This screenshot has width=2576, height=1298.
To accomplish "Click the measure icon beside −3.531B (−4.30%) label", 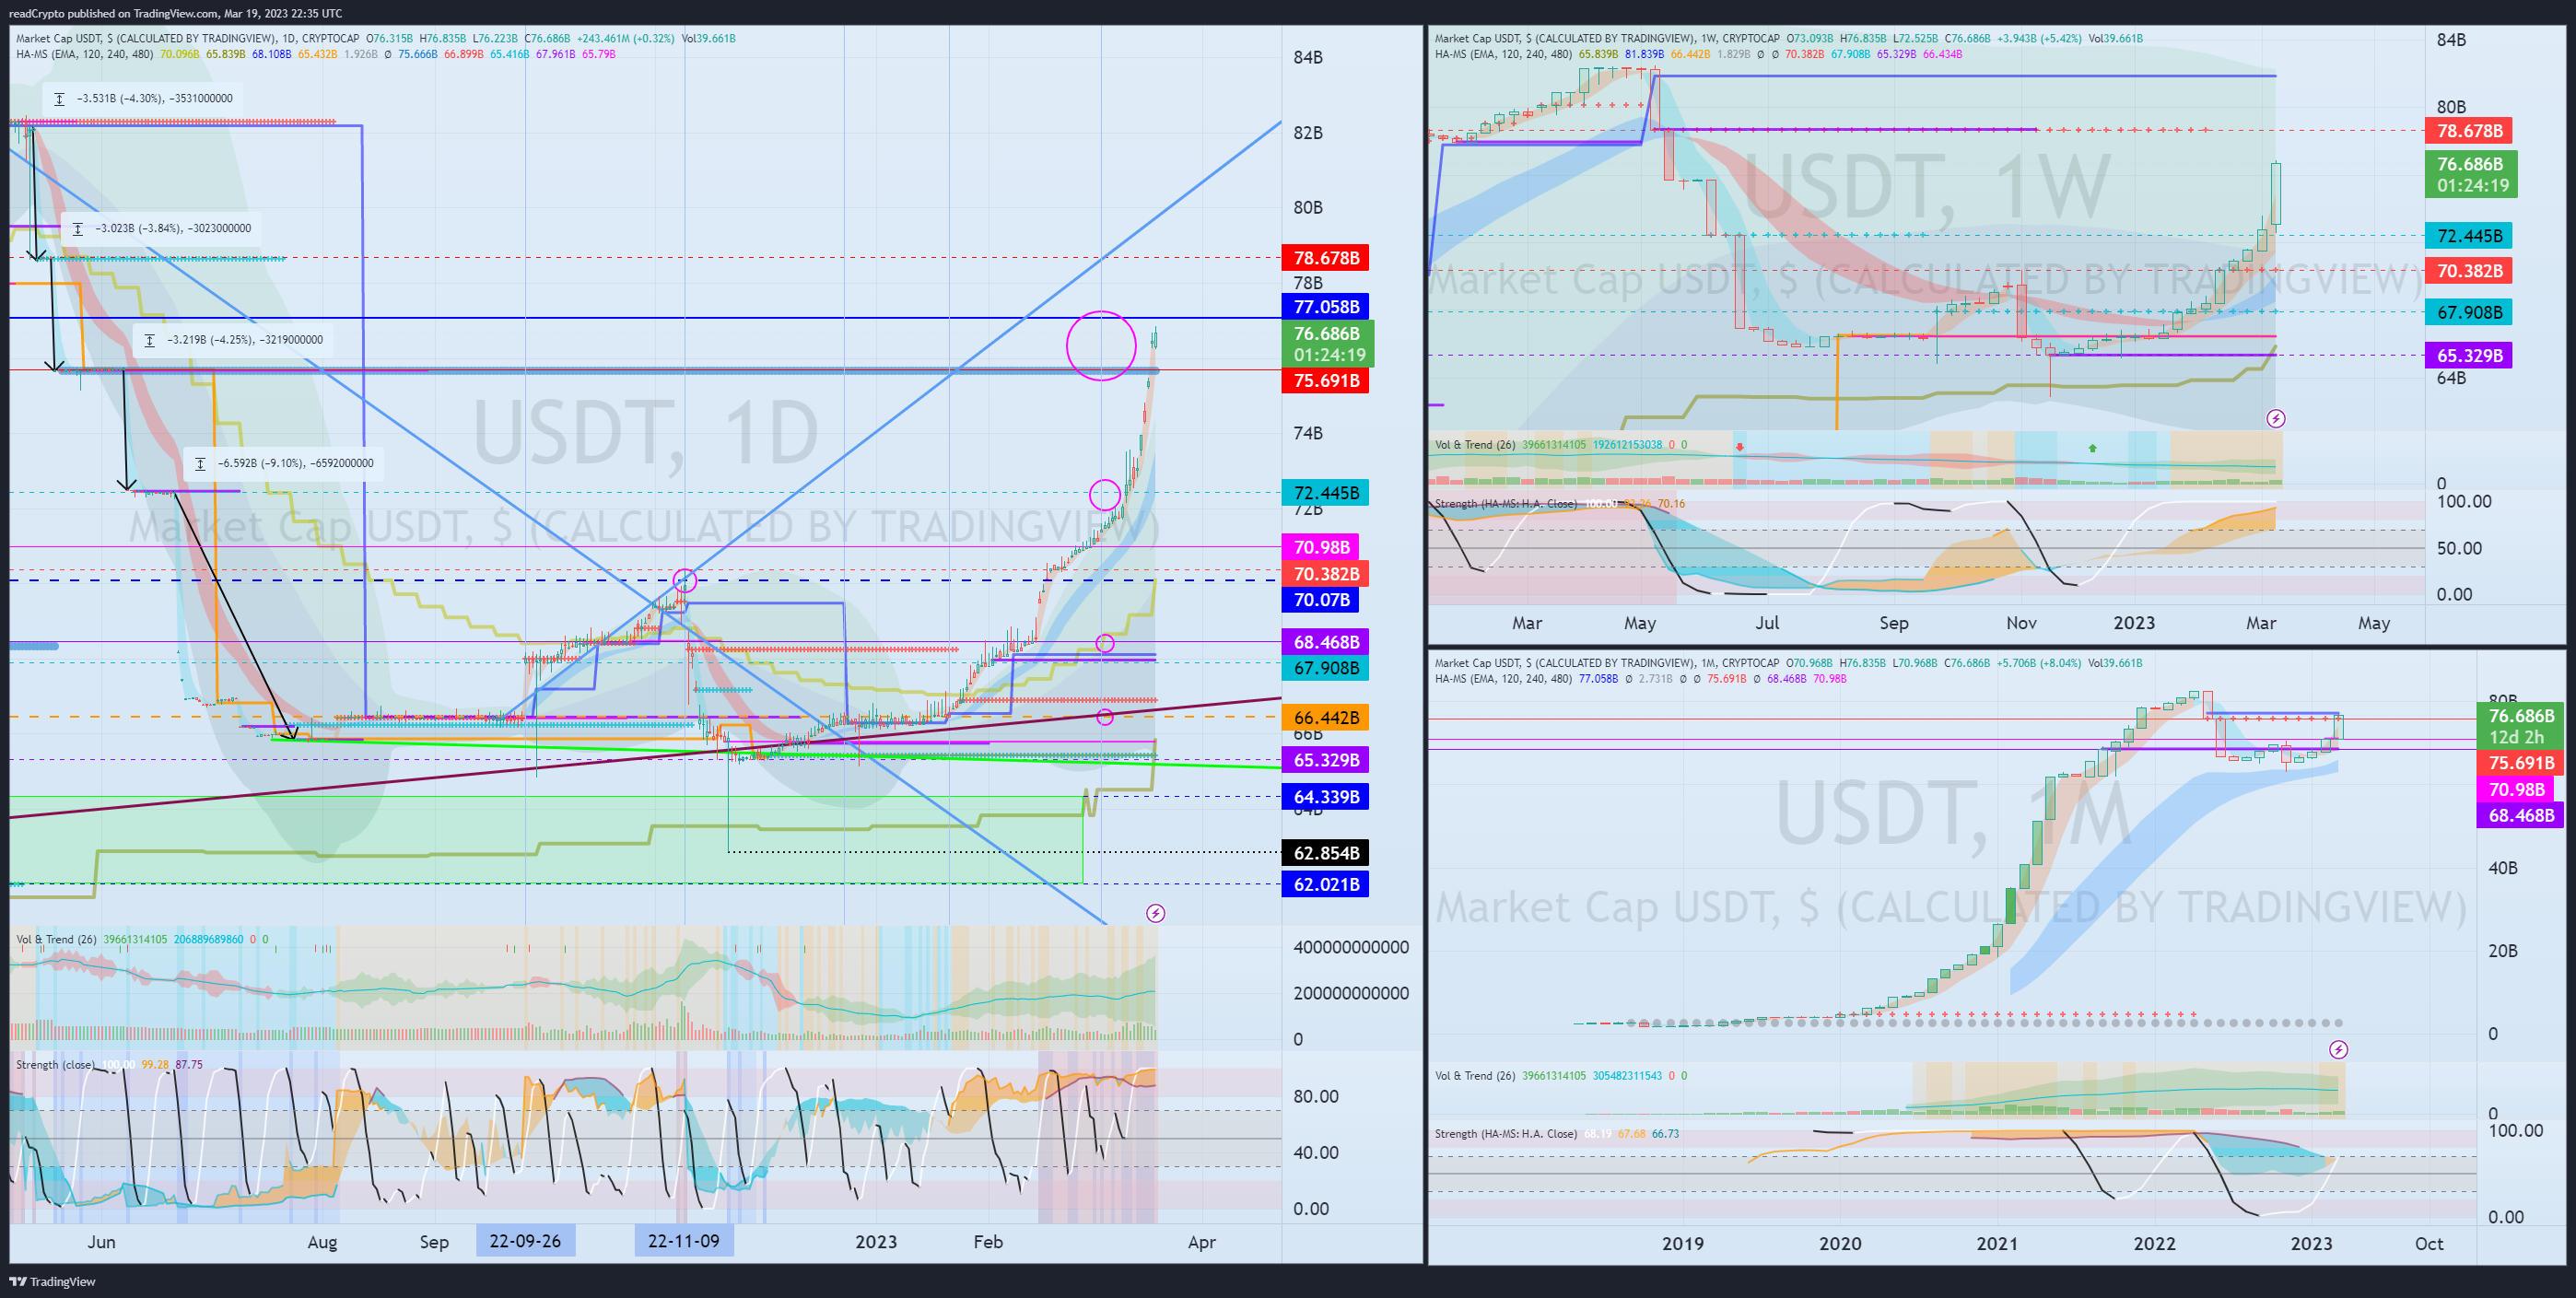I will pos(59,98).
